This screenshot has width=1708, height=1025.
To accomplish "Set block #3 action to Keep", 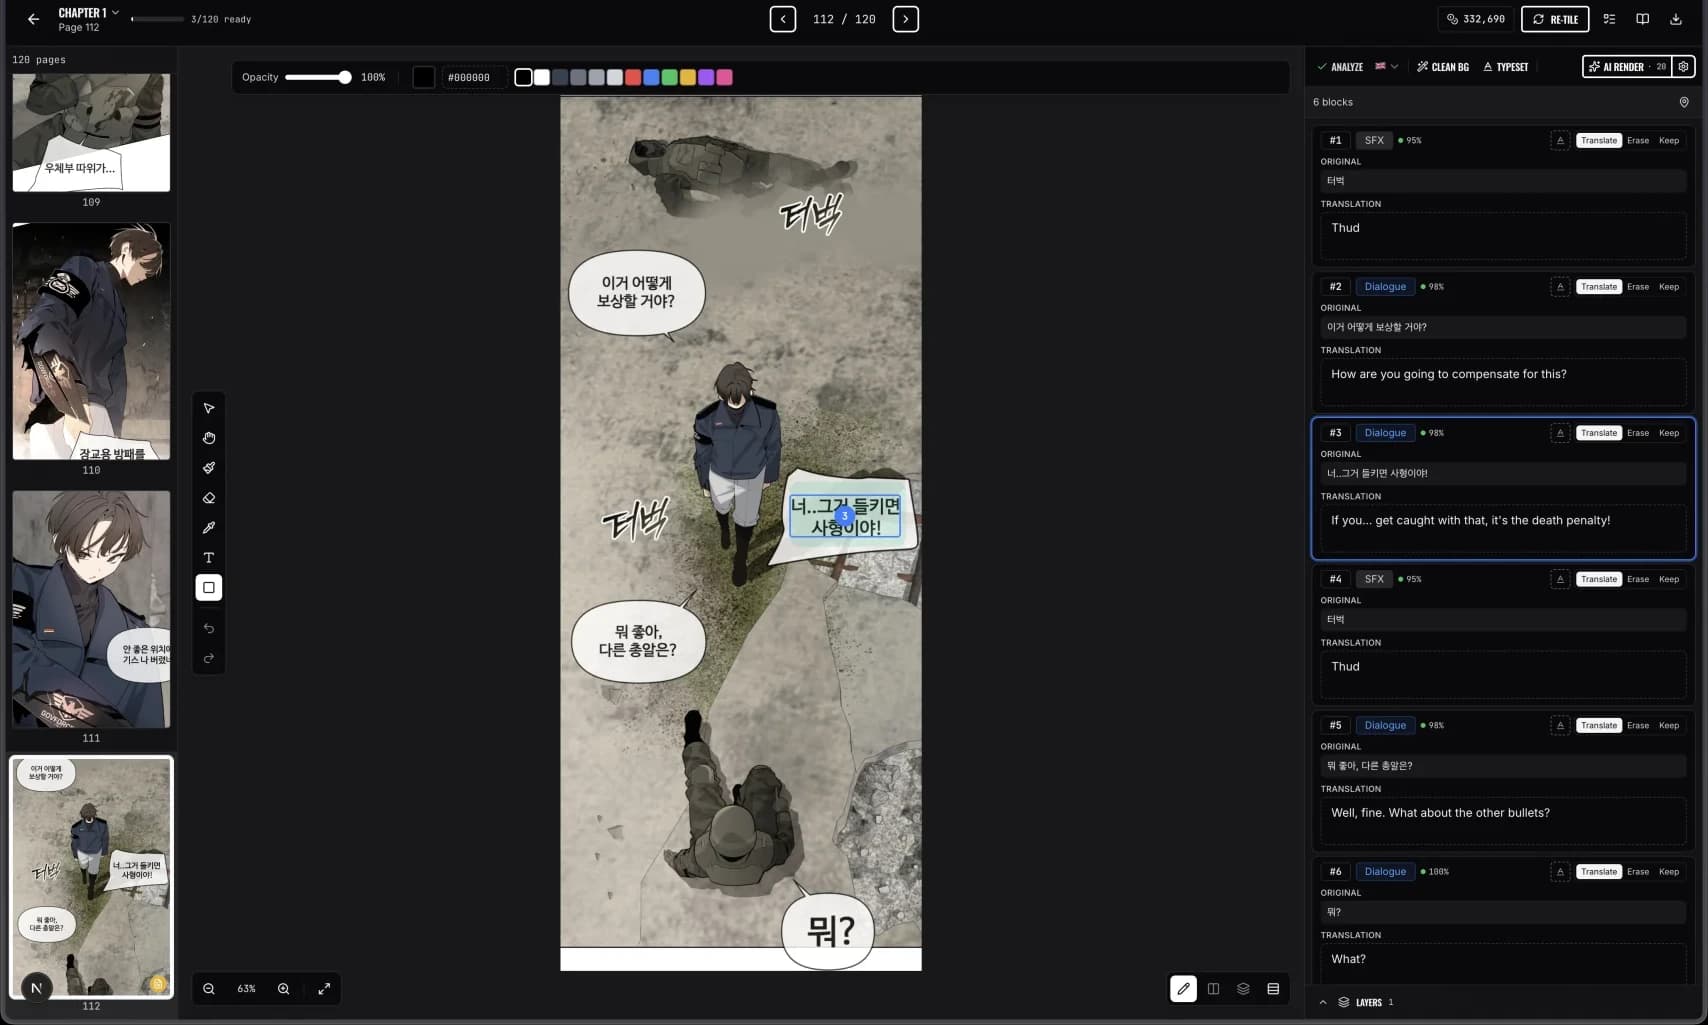I will click(1669, 433).
